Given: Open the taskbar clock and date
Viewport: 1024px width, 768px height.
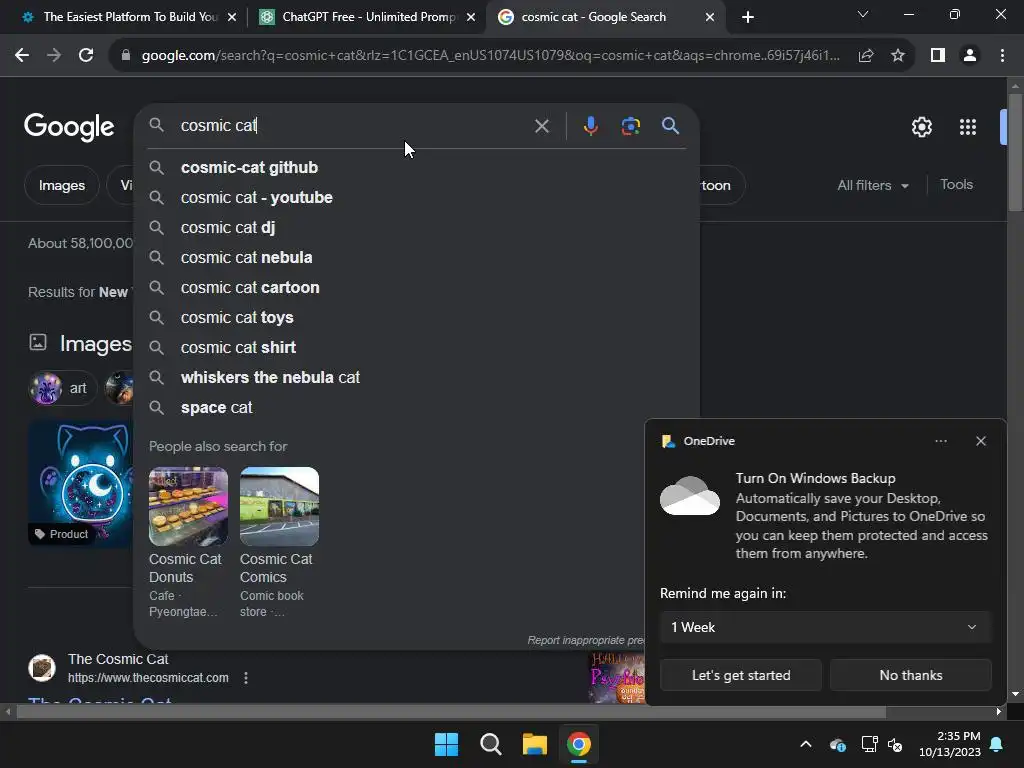Looking at the screenshot, I should pos(950,744).
